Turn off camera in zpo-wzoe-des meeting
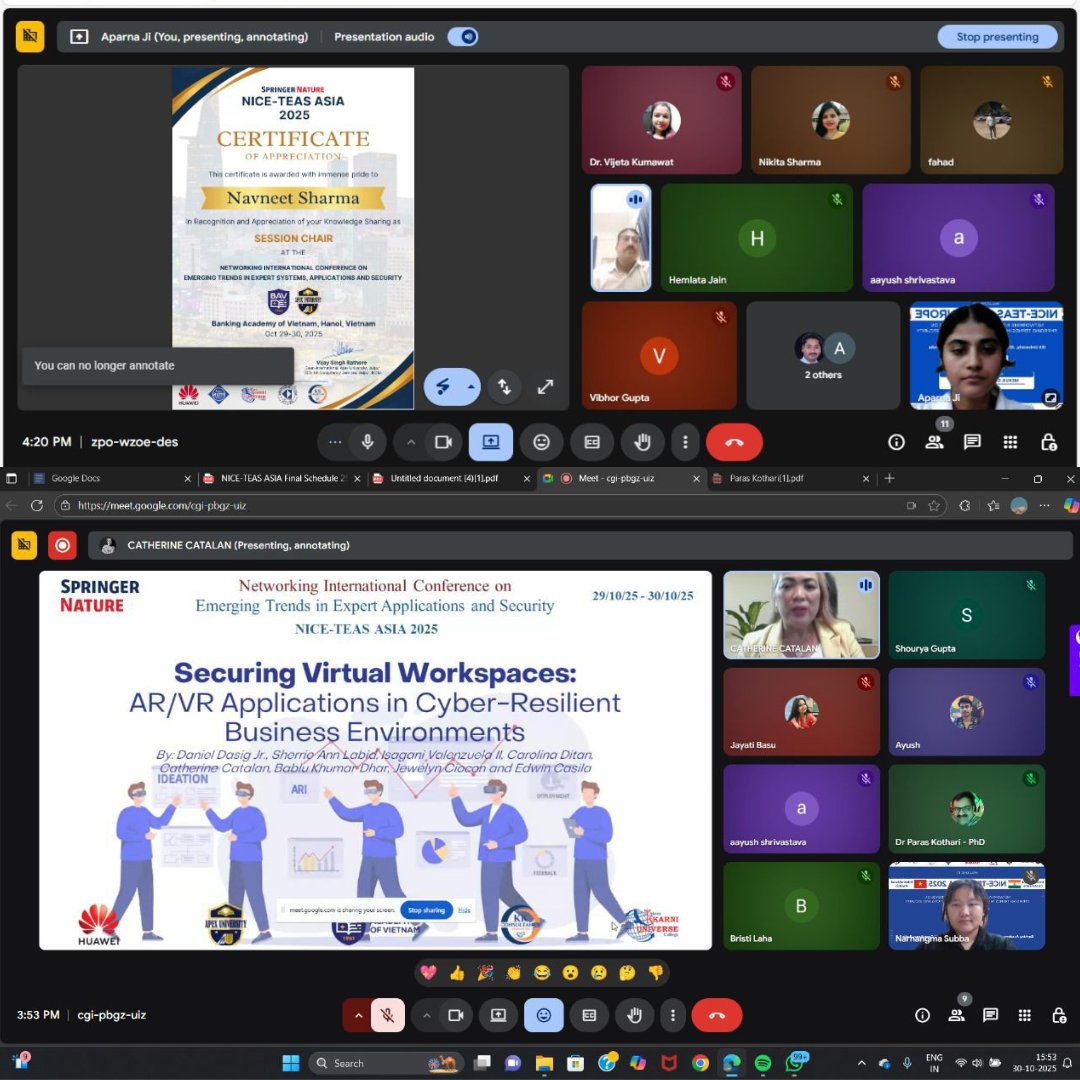Image resolution: width=1080 pixels, height=1080 pixels. (444, 442)
